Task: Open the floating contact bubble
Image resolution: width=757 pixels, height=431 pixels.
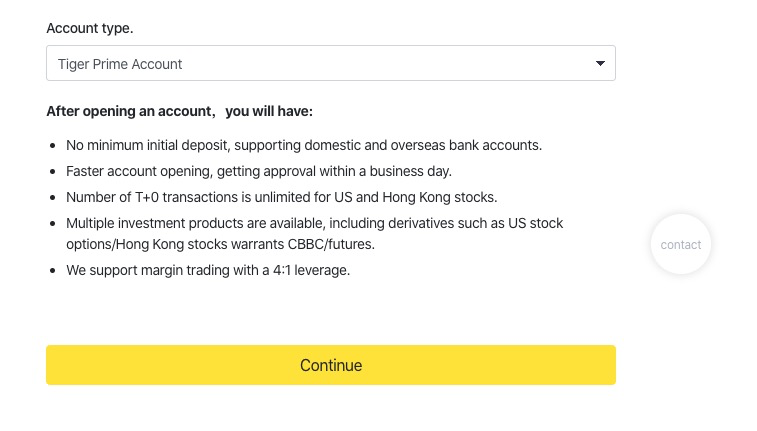Action: pyautogui.click(x=681, y=244)
